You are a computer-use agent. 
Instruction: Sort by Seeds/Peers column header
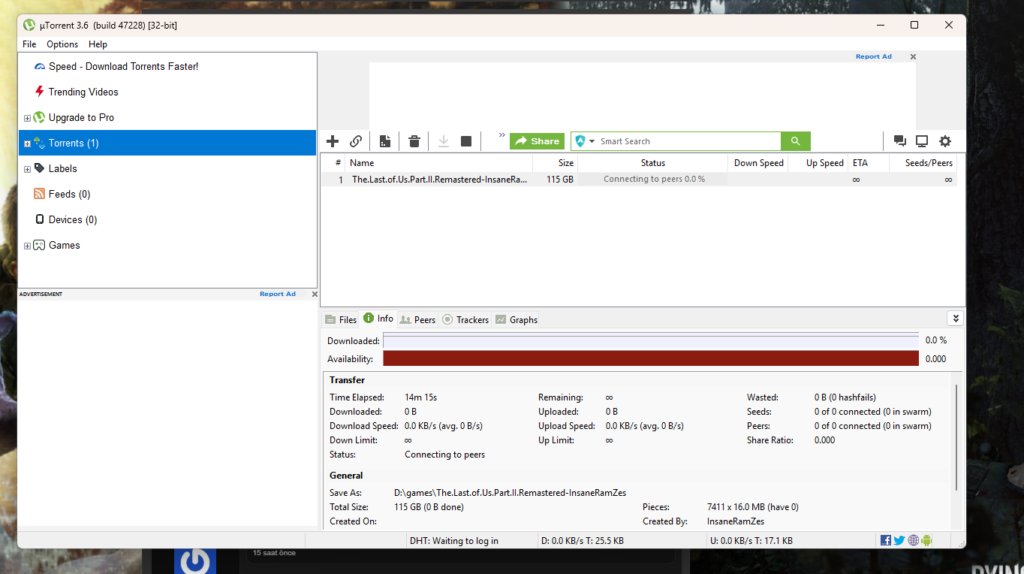924,163
